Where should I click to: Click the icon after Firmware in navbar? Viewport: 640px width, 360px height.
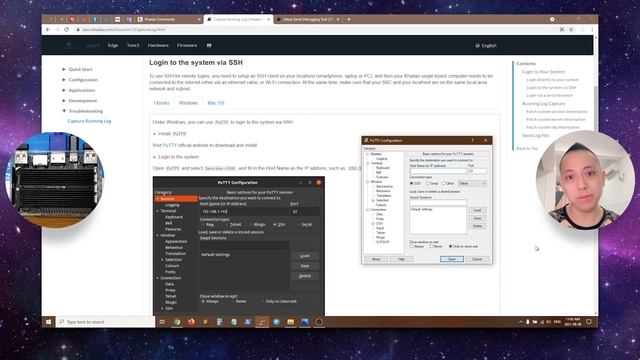pyautogui.click(x=209, y=45)
